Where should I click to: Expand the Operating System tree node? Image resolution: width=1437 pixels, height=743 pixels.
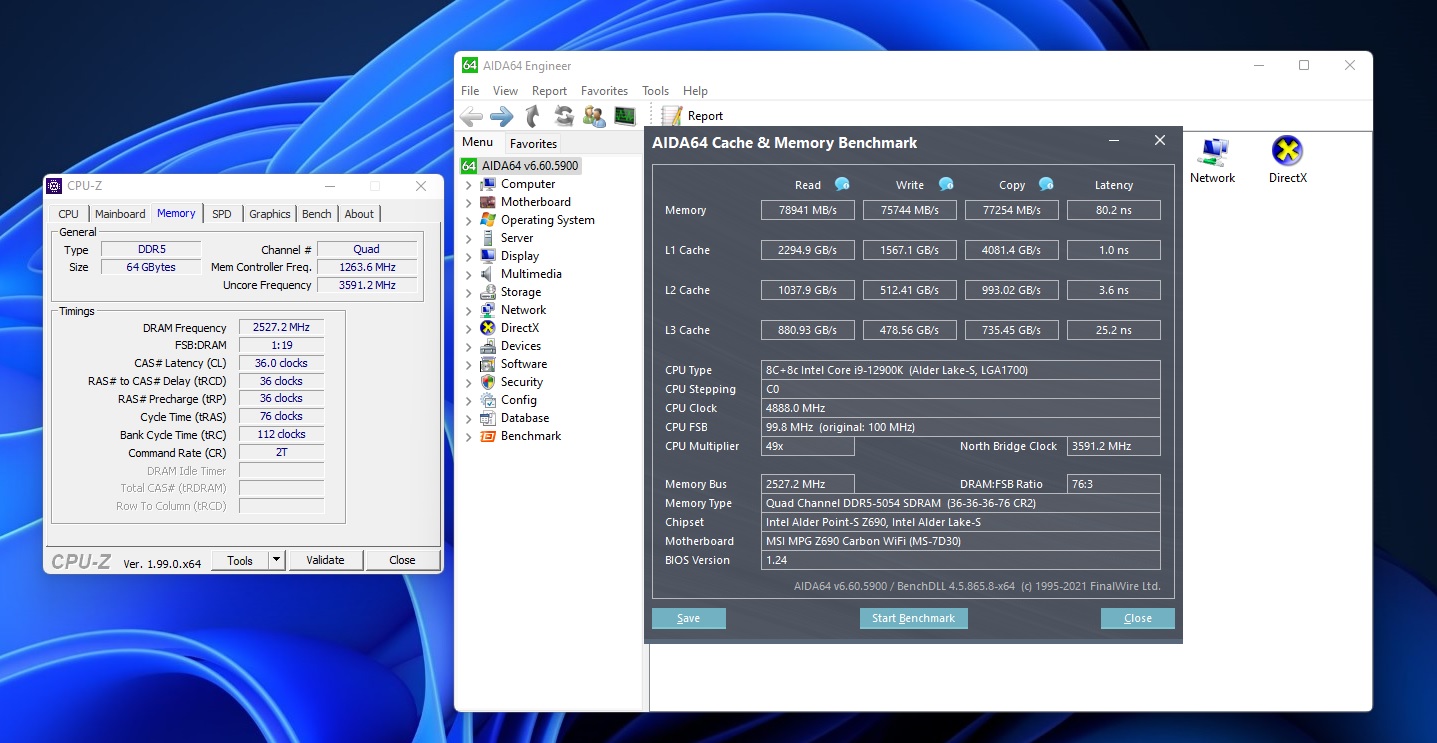(468, 221)
